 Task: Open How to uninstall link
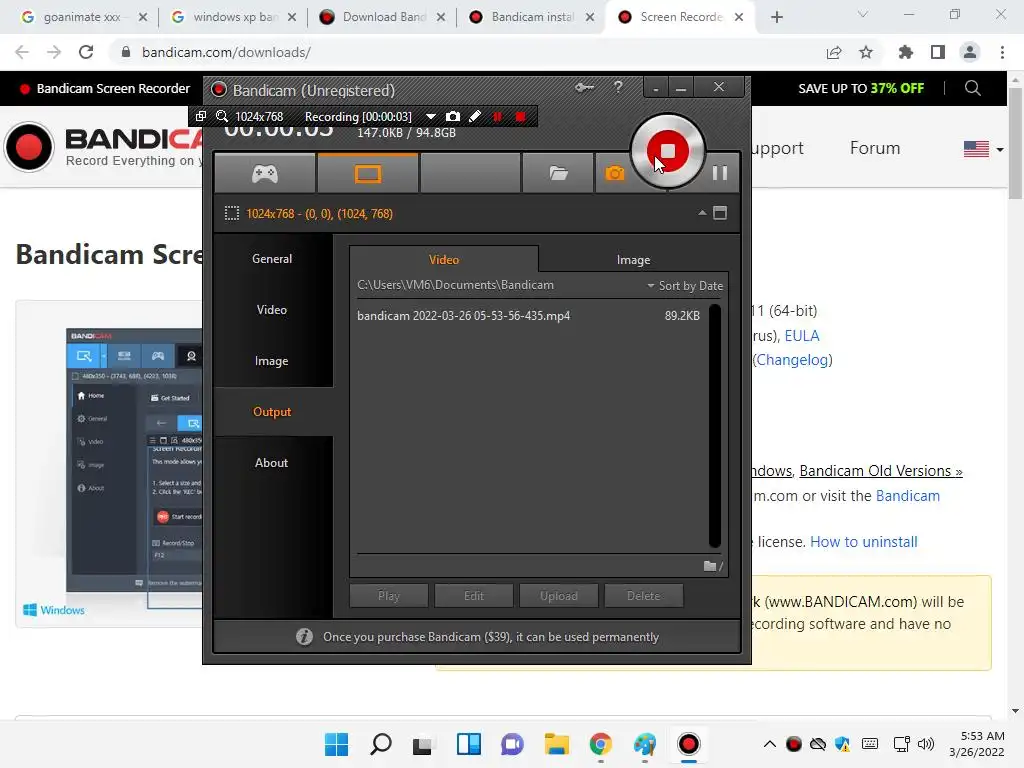click(863, 541)
